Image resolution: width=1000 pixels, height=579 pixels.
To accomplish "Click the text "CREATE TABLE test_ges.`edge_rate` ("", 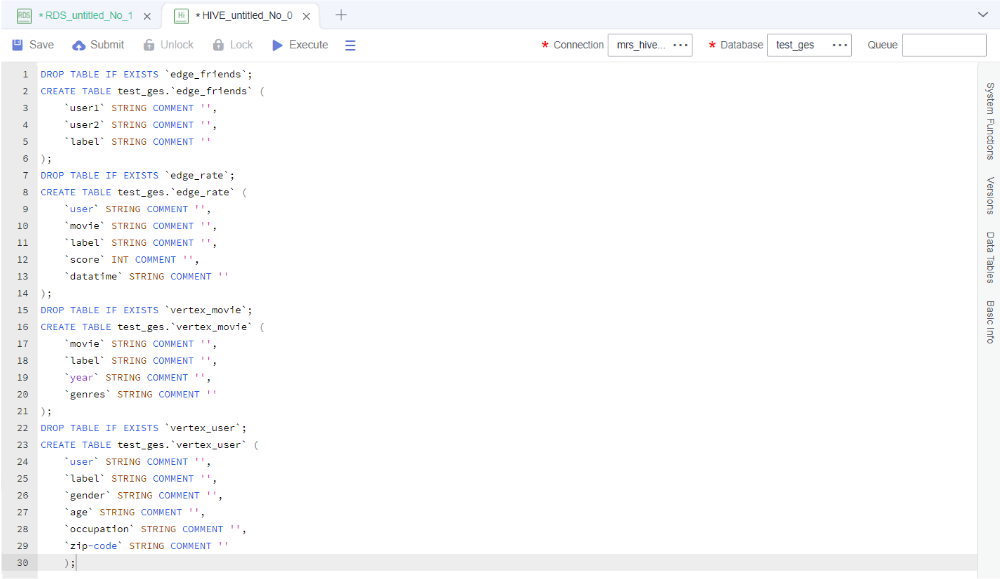I will tap(143, 192).
